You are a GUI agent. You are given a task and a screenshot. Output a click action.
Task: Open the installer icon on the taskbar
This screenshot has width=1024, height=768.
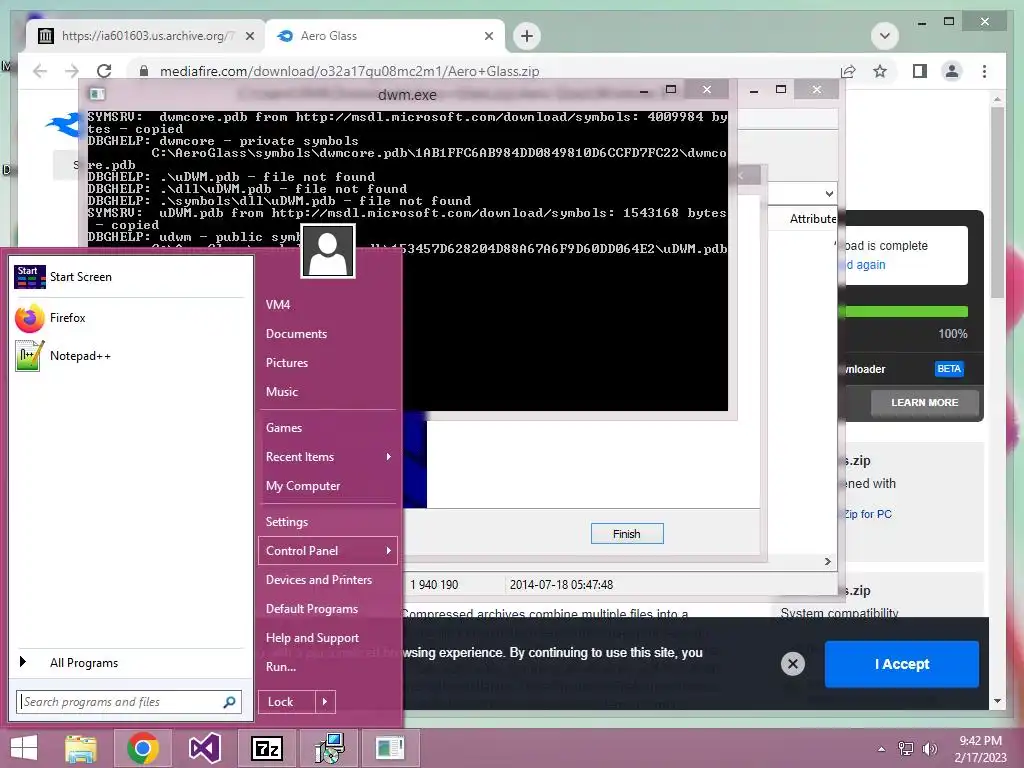(329, 748)
